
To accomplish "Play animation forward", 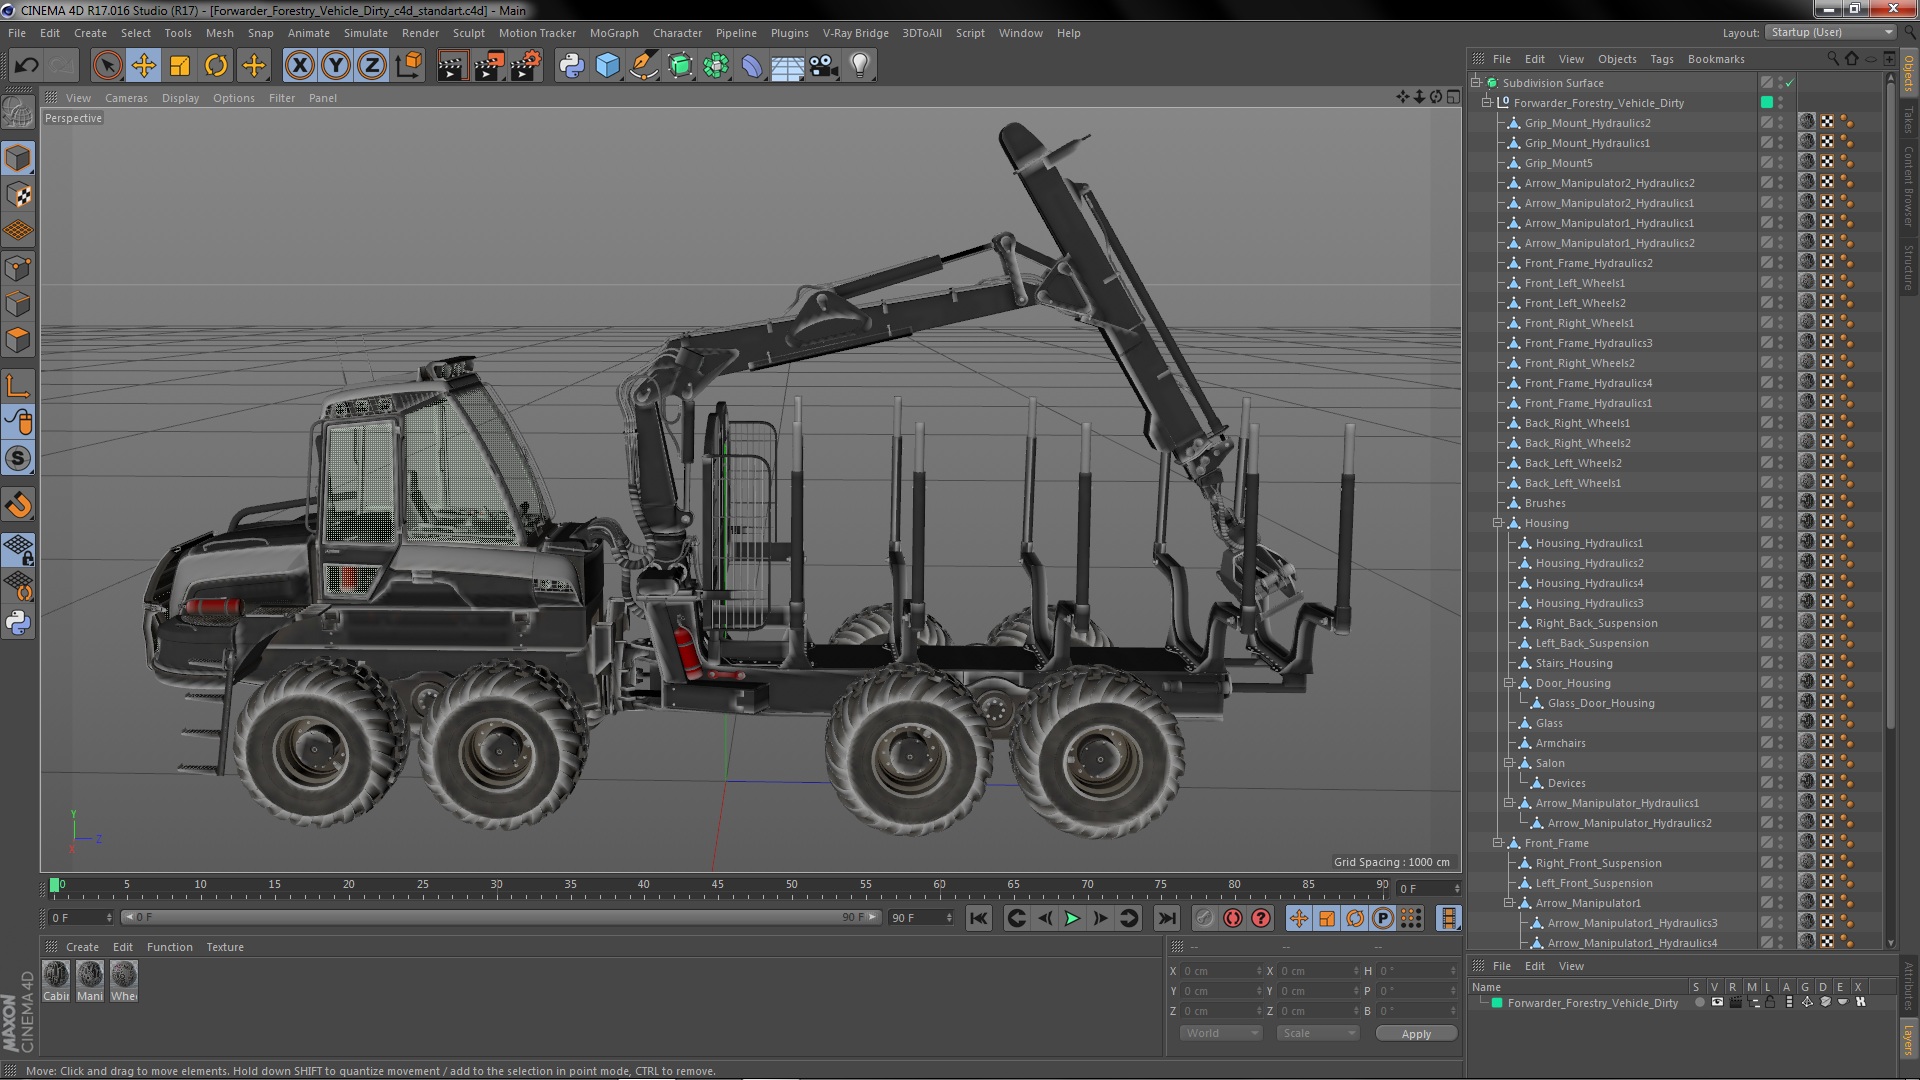I will [1072, 918].
